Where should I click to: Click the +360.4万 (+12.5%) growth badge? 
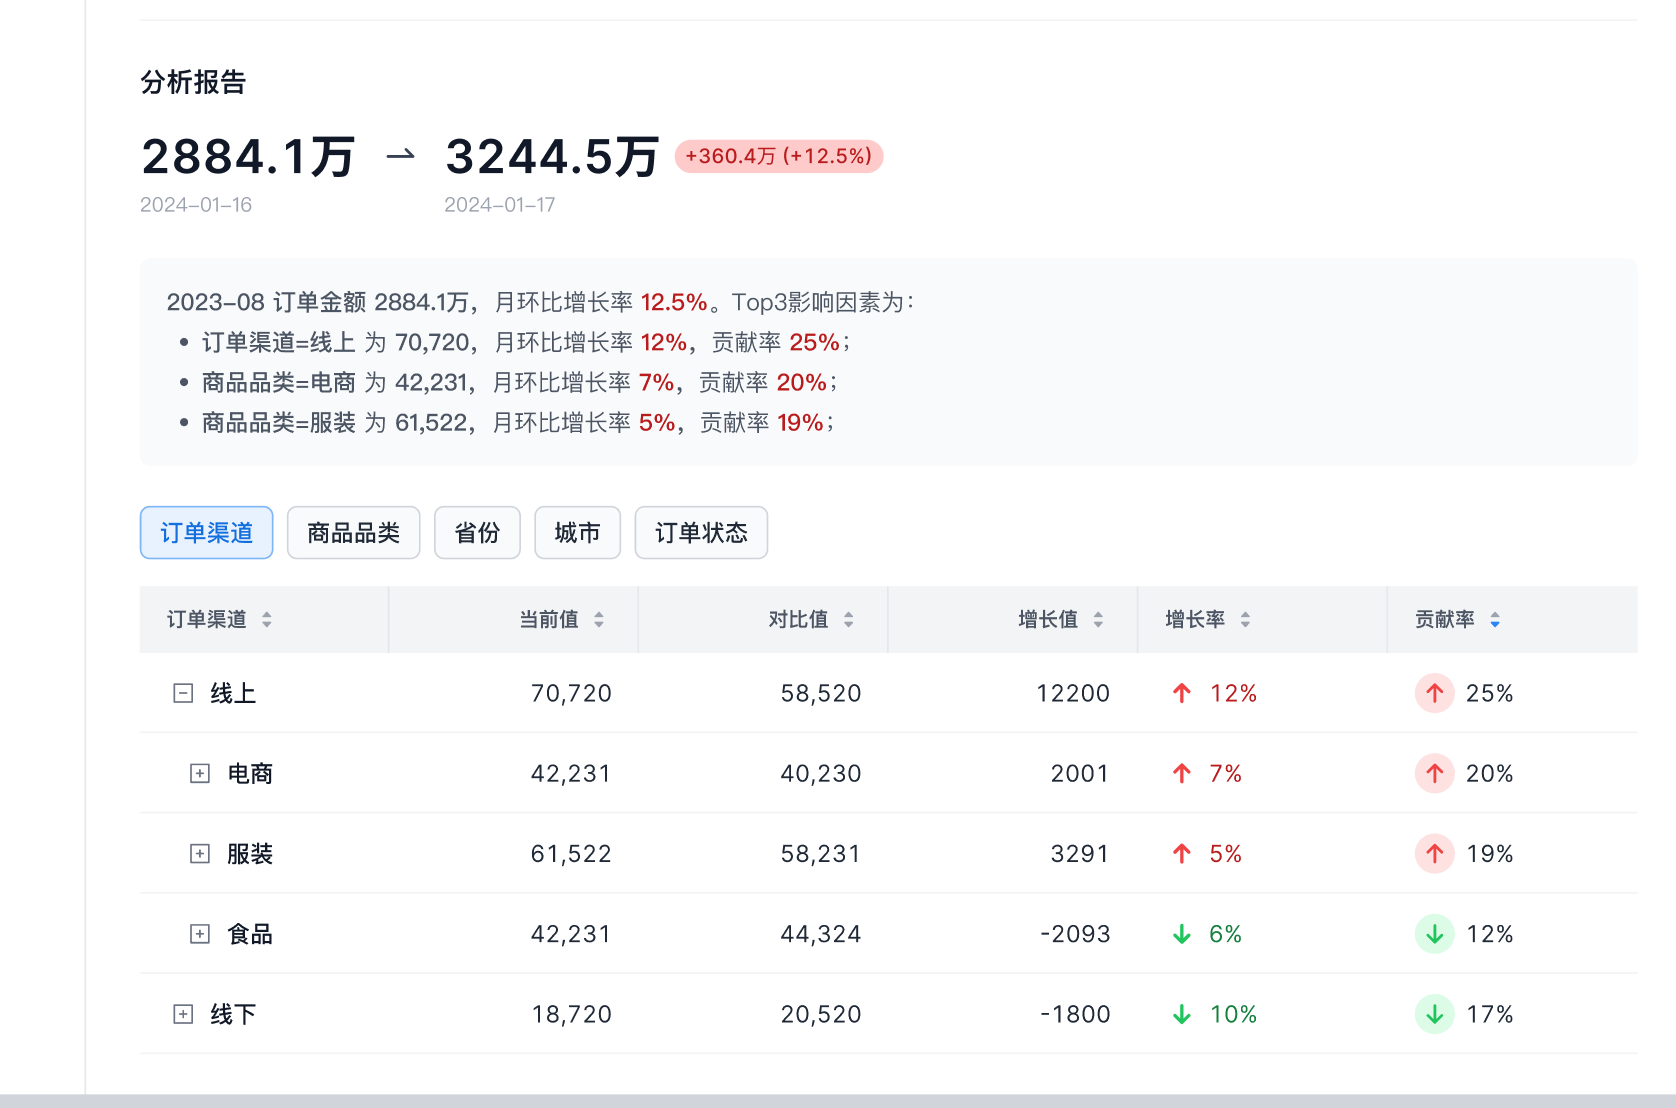pos(778,156)
